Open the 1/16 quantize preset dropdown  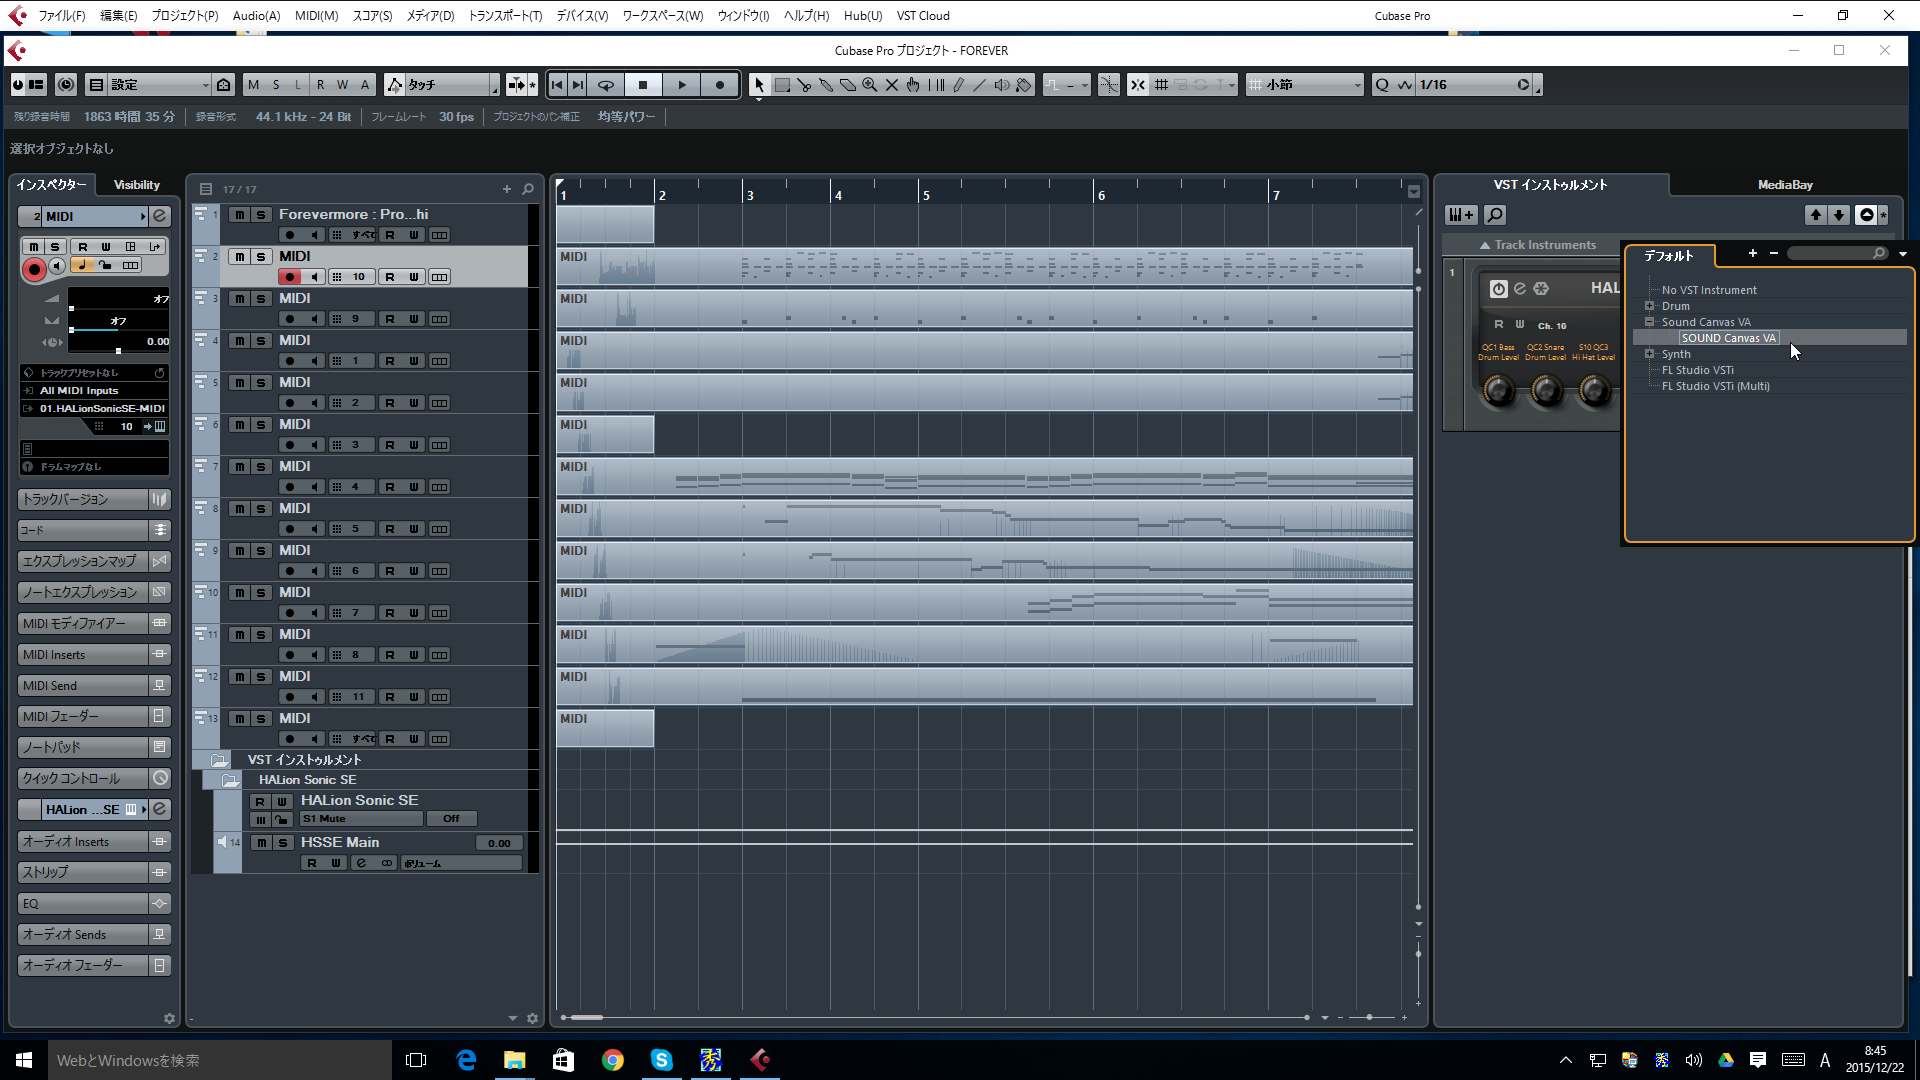click(1473, 85)
